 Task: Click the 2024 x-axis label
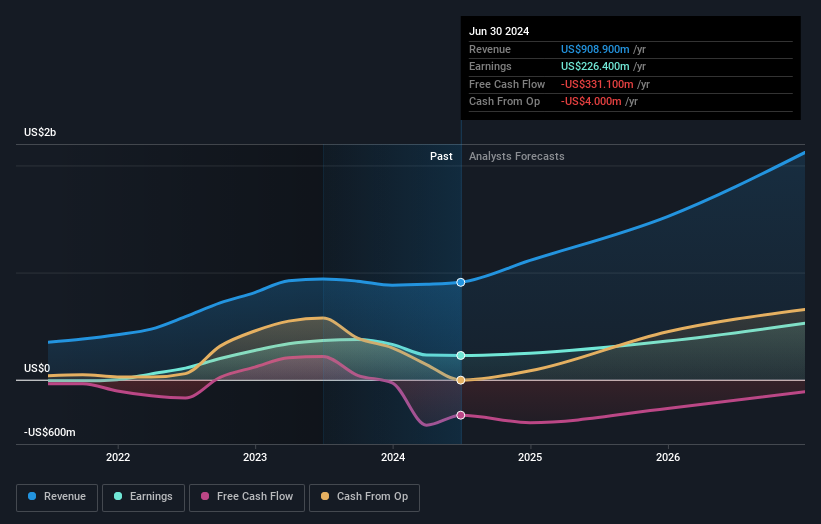tap(393, 457)
